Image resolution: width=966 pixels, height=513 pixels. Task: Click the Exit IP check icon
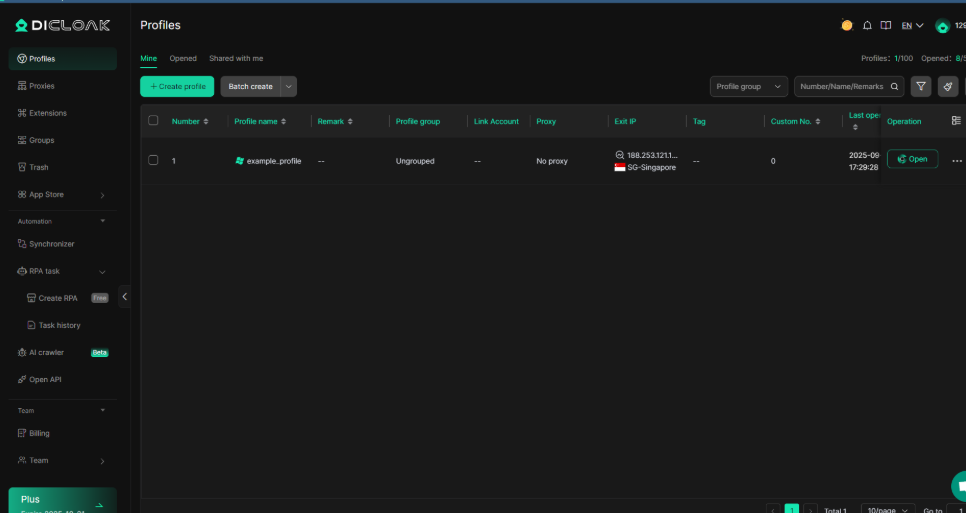coord(620,155)
